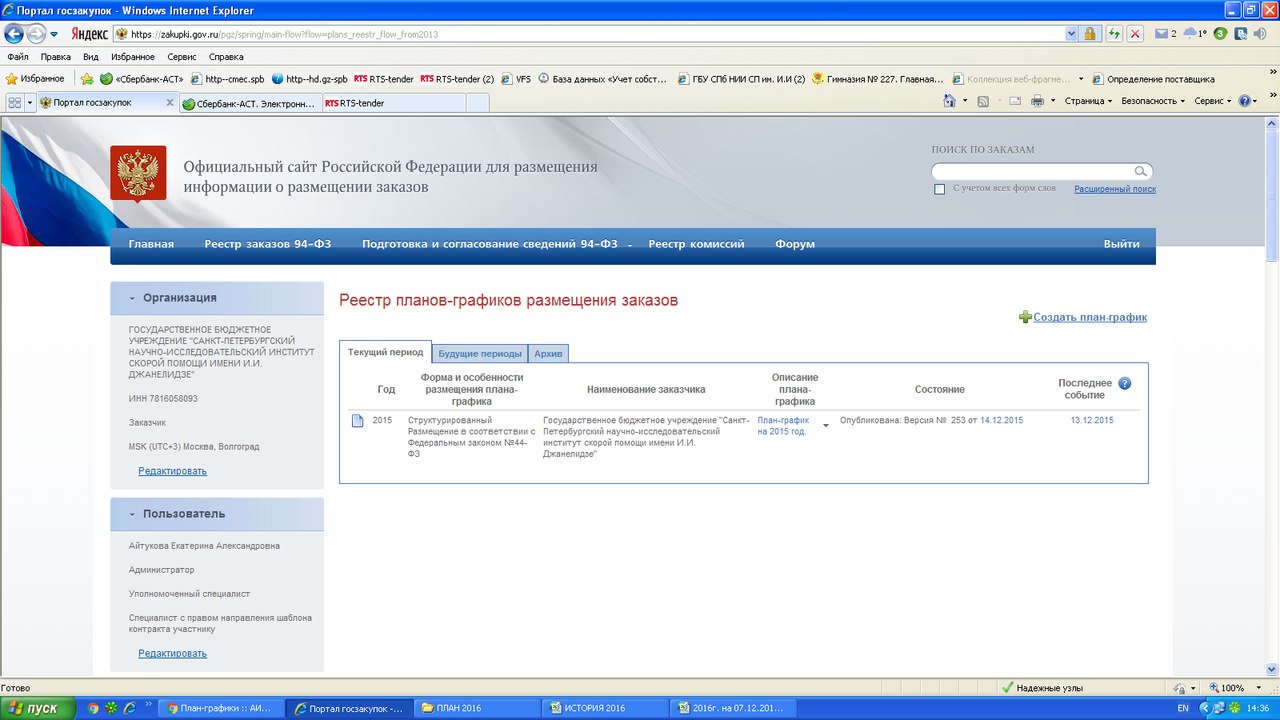Click the Read Mail icon in command bar
Screen dimensions: 1280x720
(x=1015, y=101)
